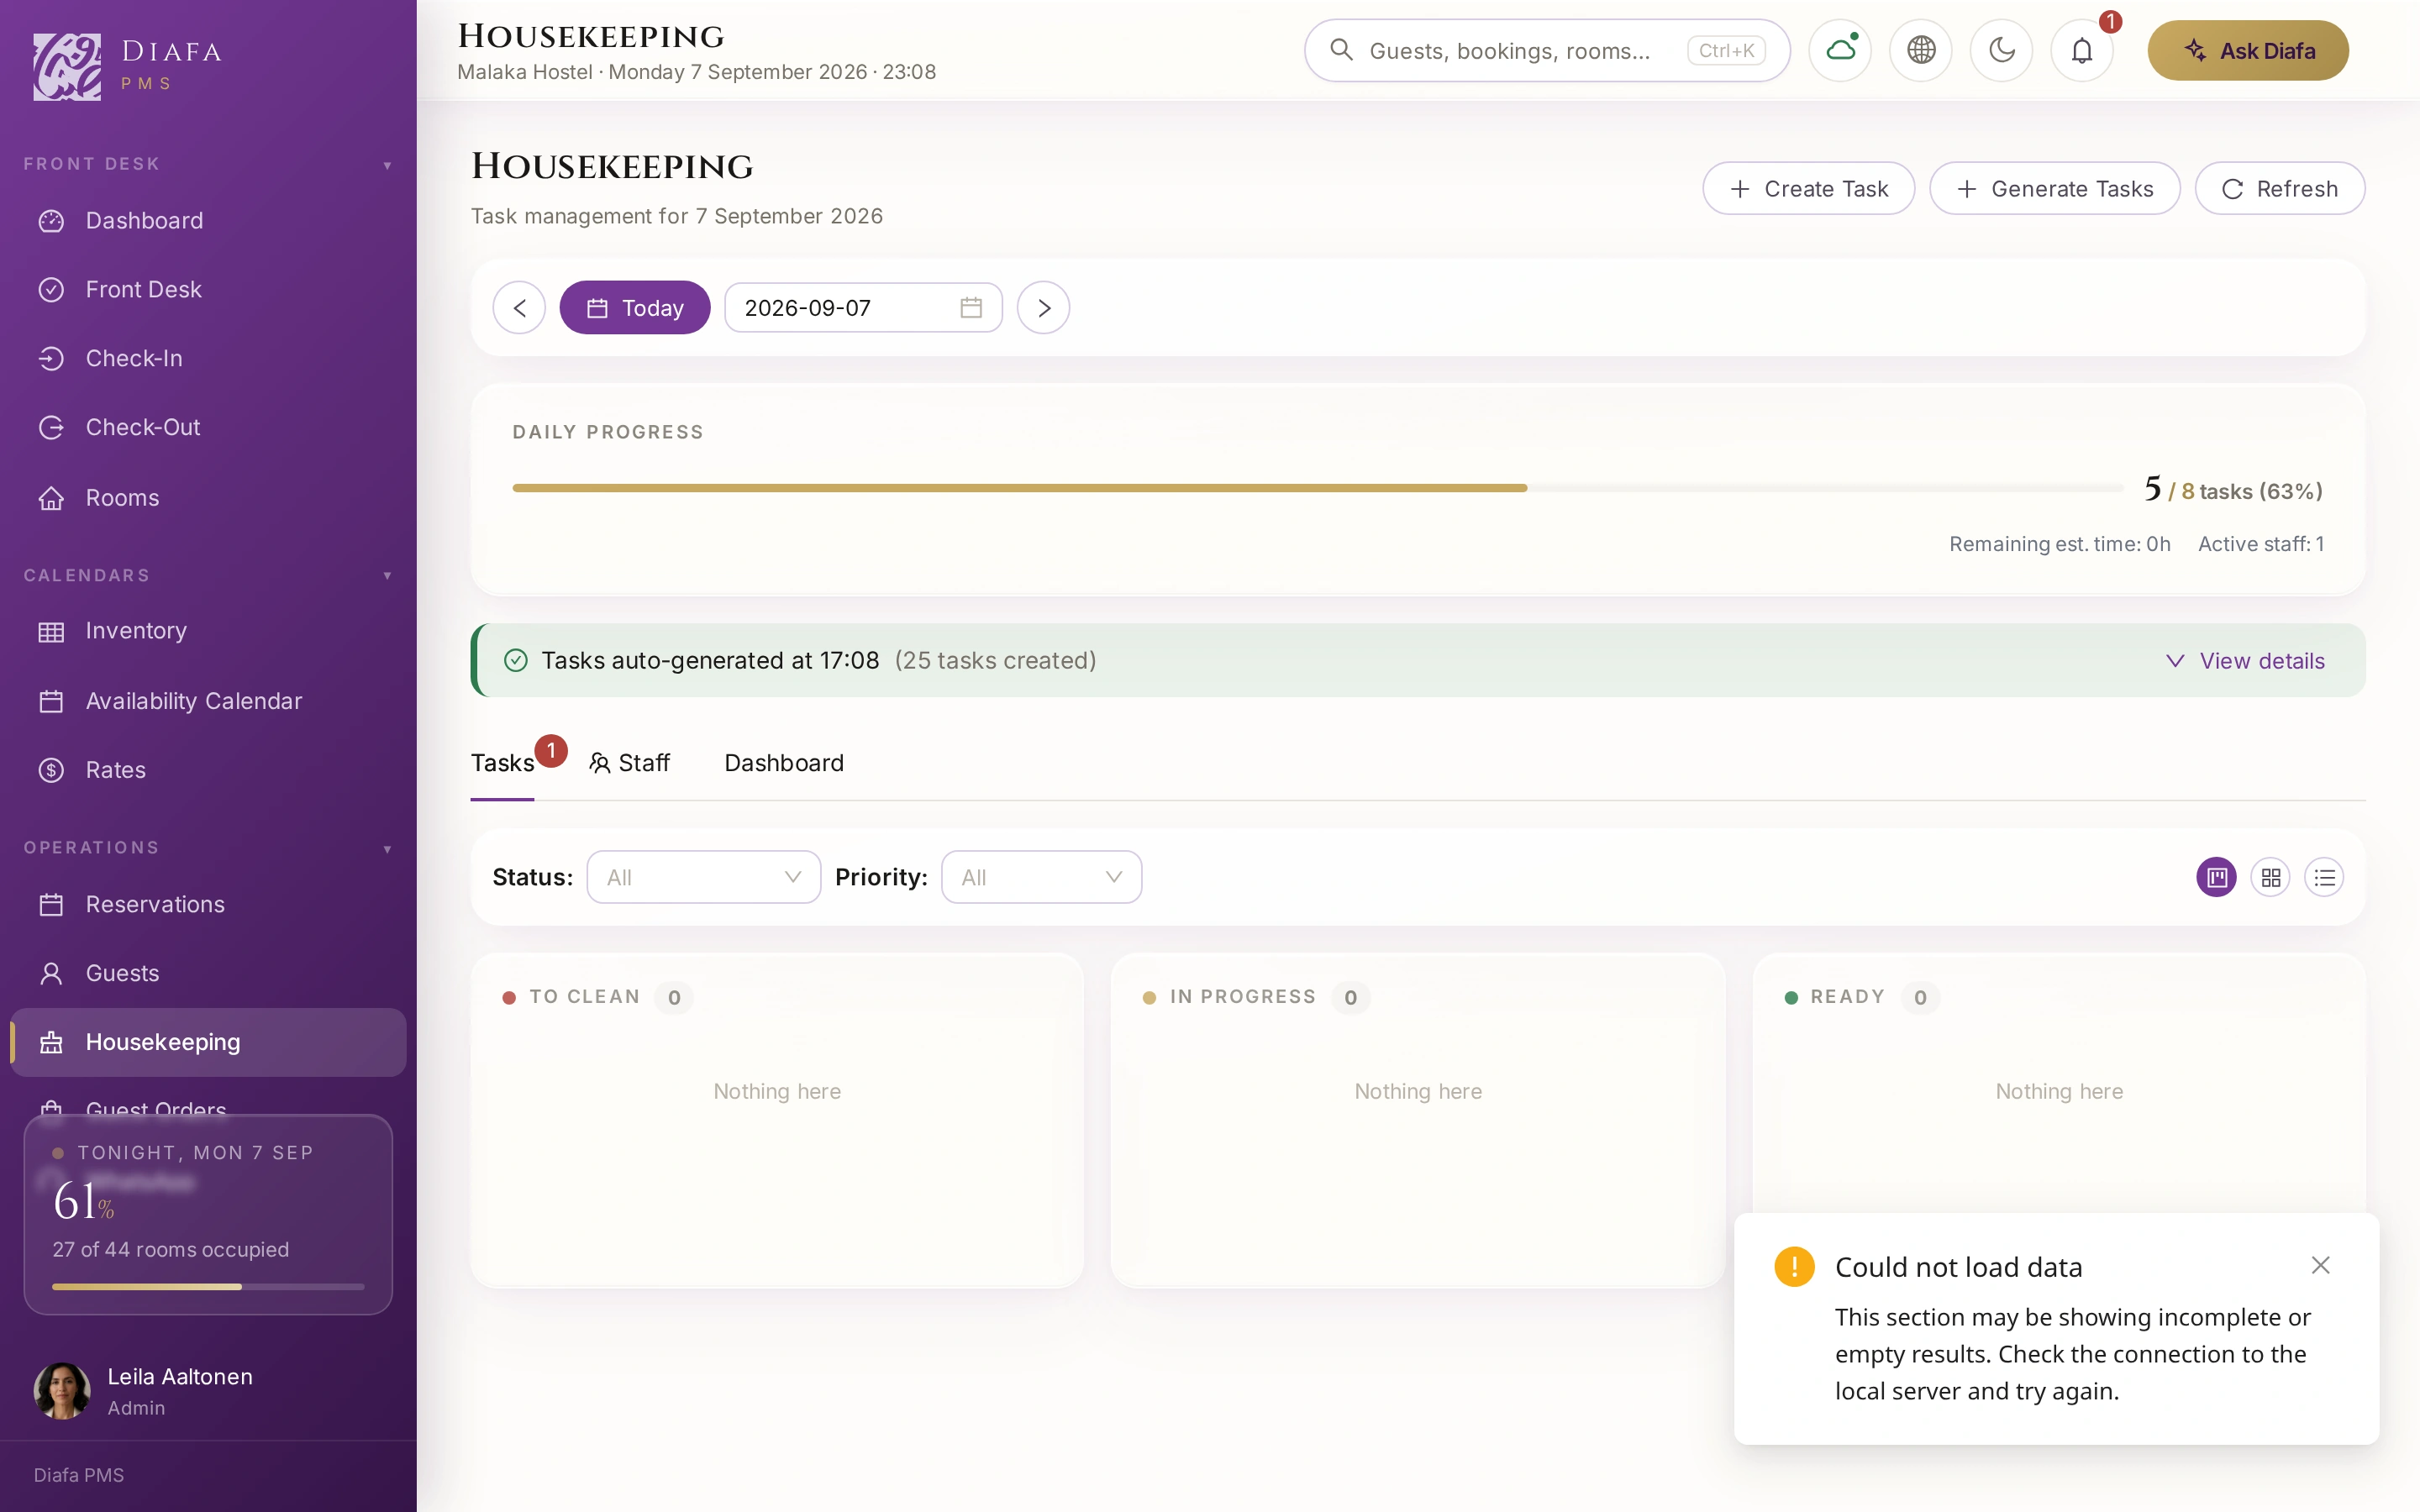Open Rates page

(x=208, y=770)
